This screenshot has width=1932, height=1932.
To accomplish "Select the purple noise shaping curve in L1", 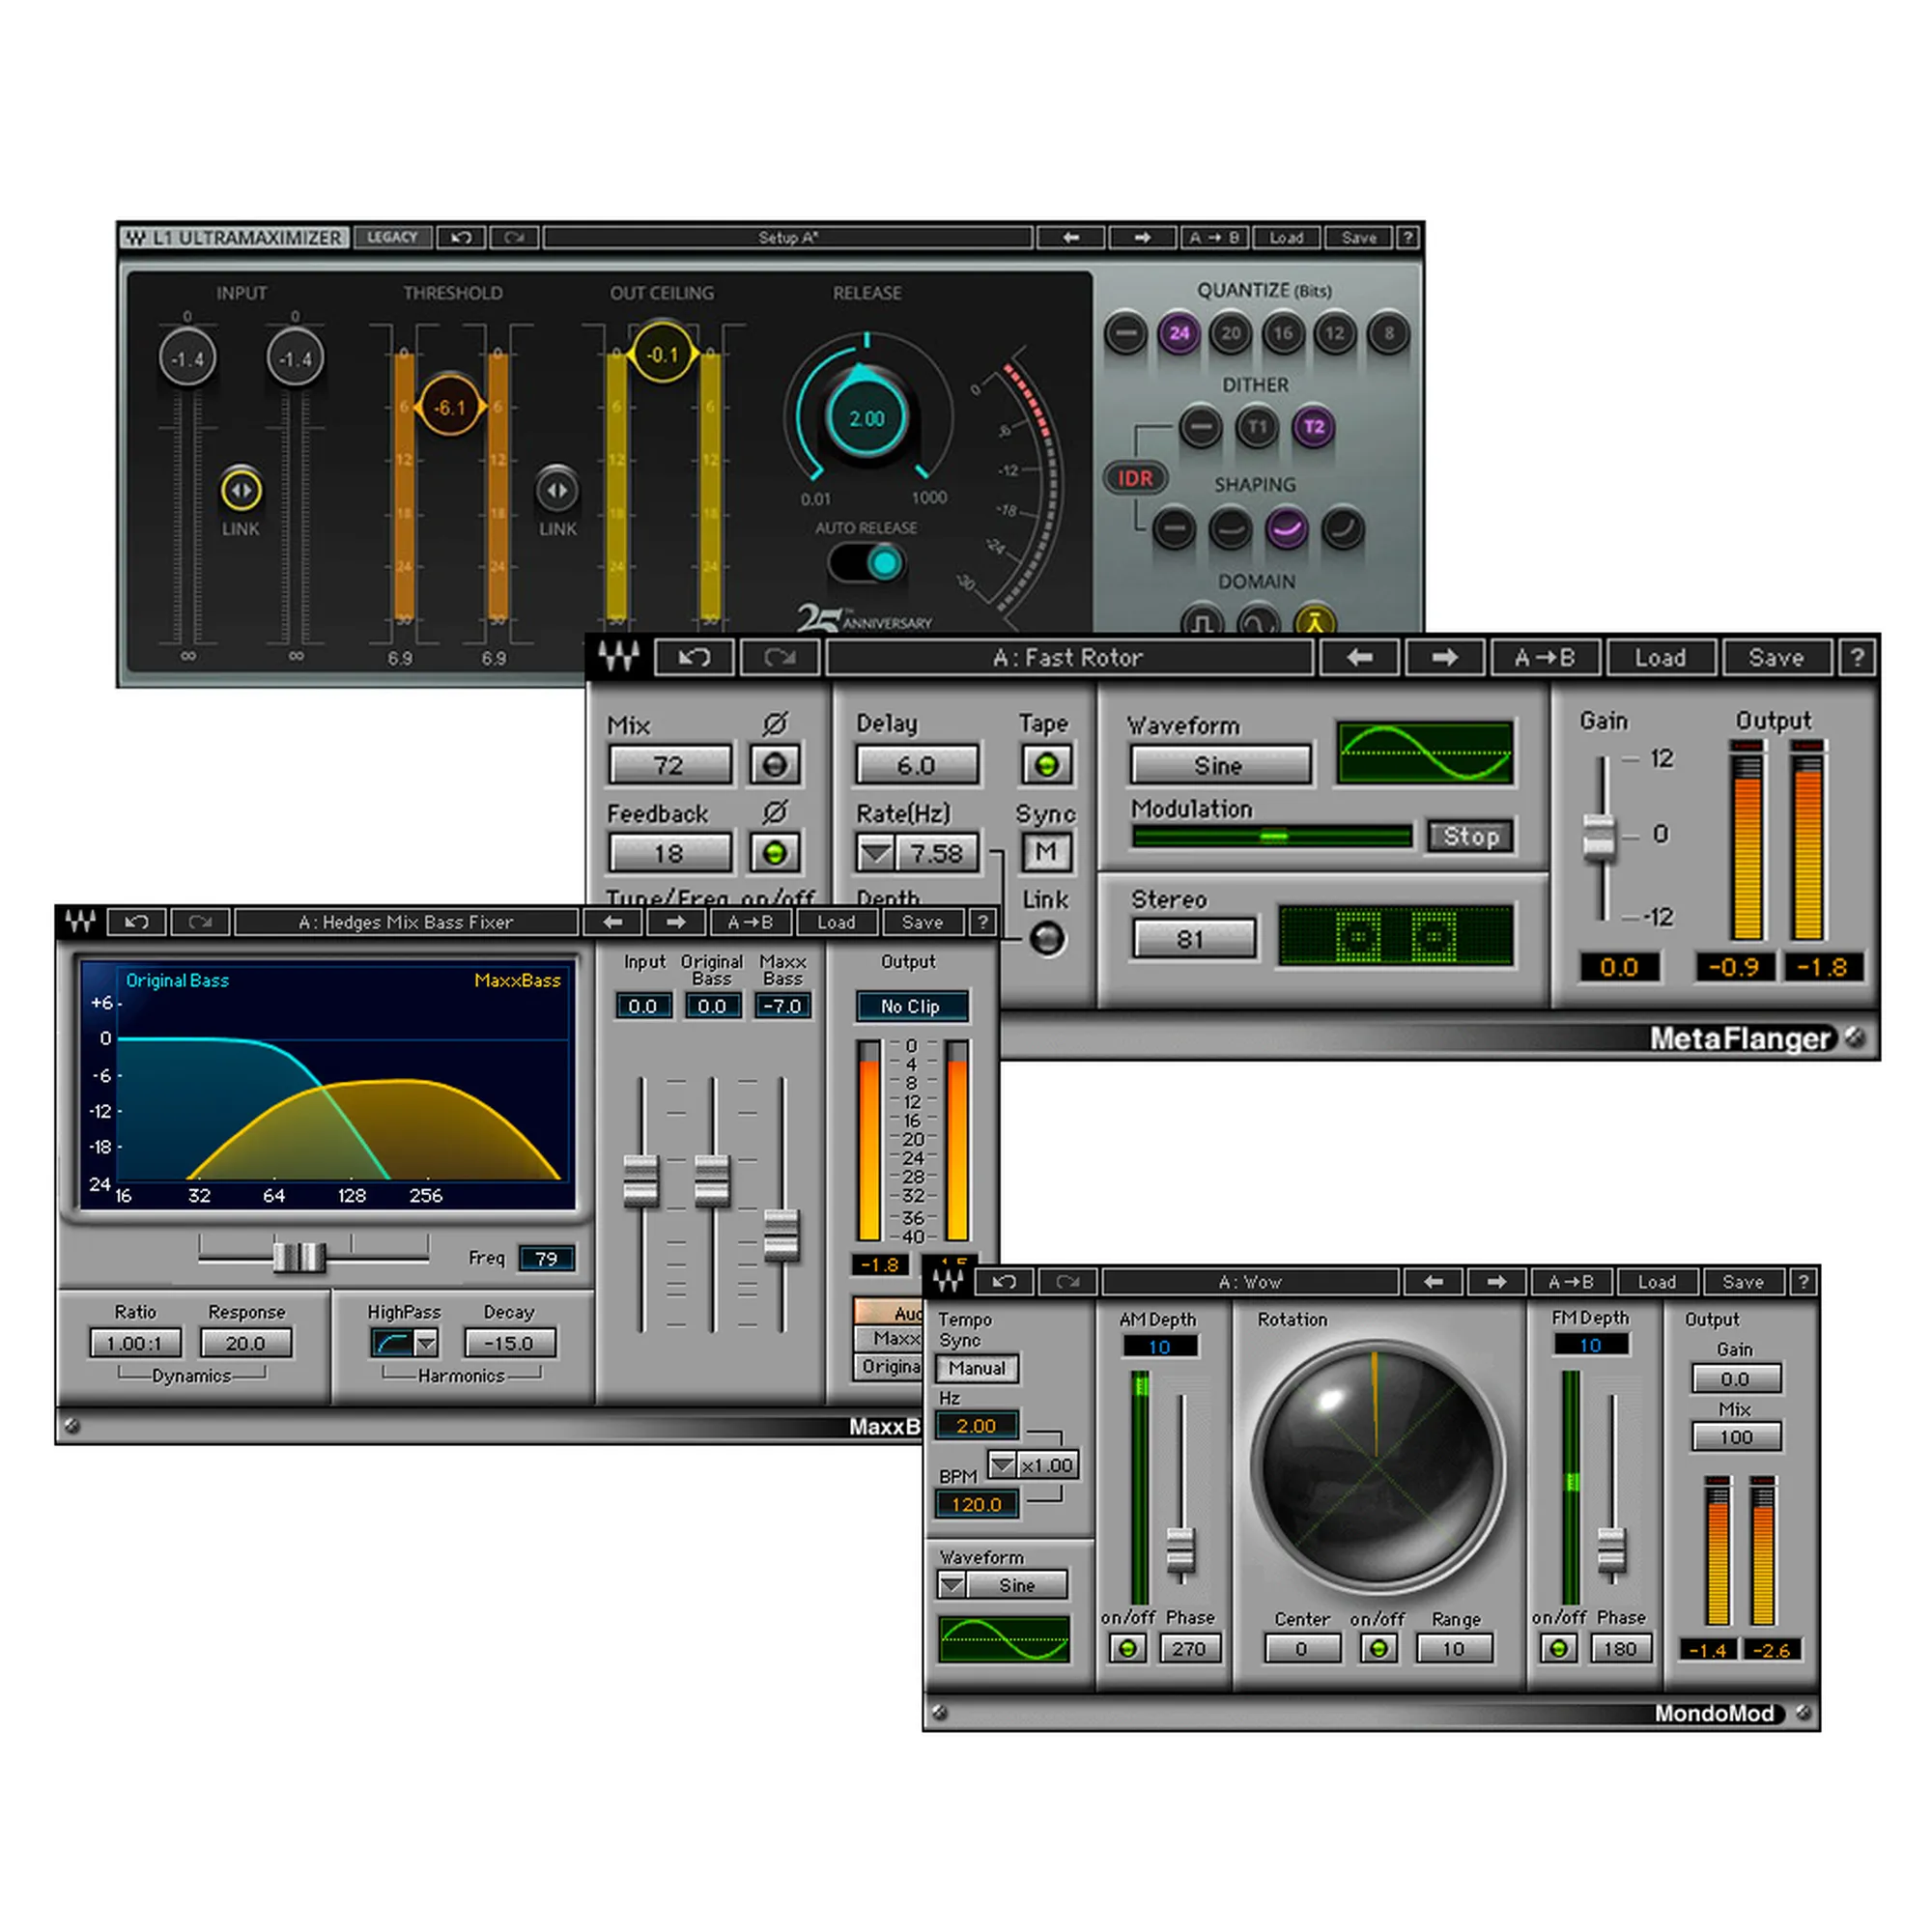I will pos(1287,528).
